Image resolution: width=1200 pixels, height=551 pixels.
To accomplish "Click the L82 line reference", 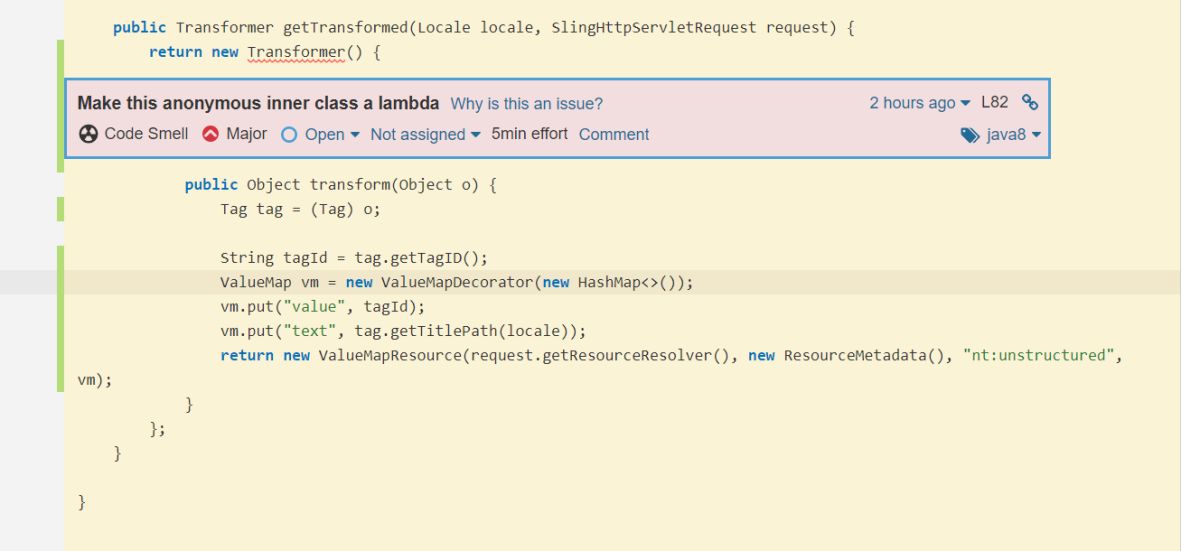I will tap(995, 102).
